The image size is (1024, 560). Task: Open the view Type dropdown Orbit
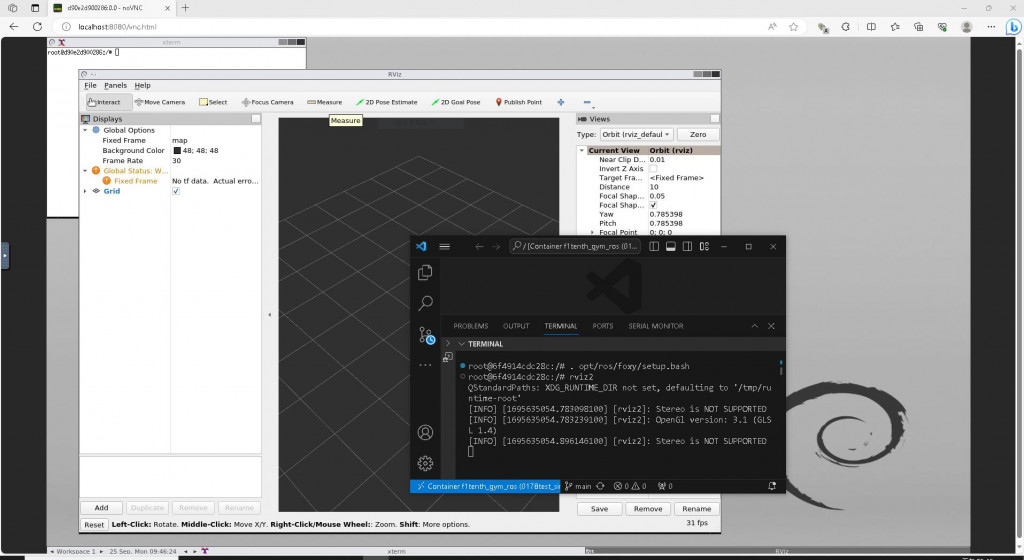(x=635, y=134)
